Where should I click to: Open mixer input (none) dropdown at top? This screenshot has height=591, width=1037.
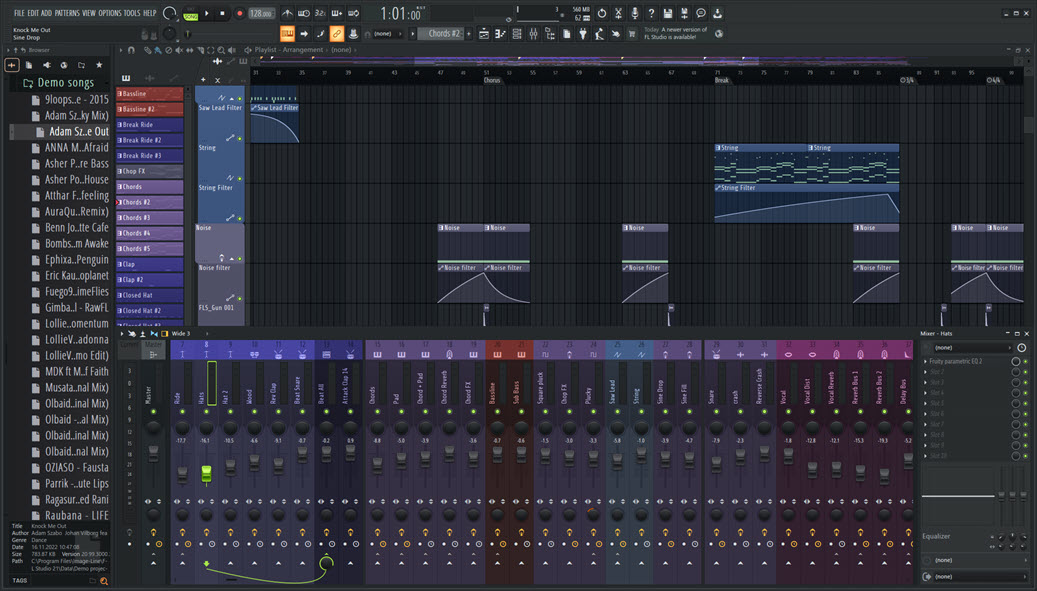tap(972, 348)
